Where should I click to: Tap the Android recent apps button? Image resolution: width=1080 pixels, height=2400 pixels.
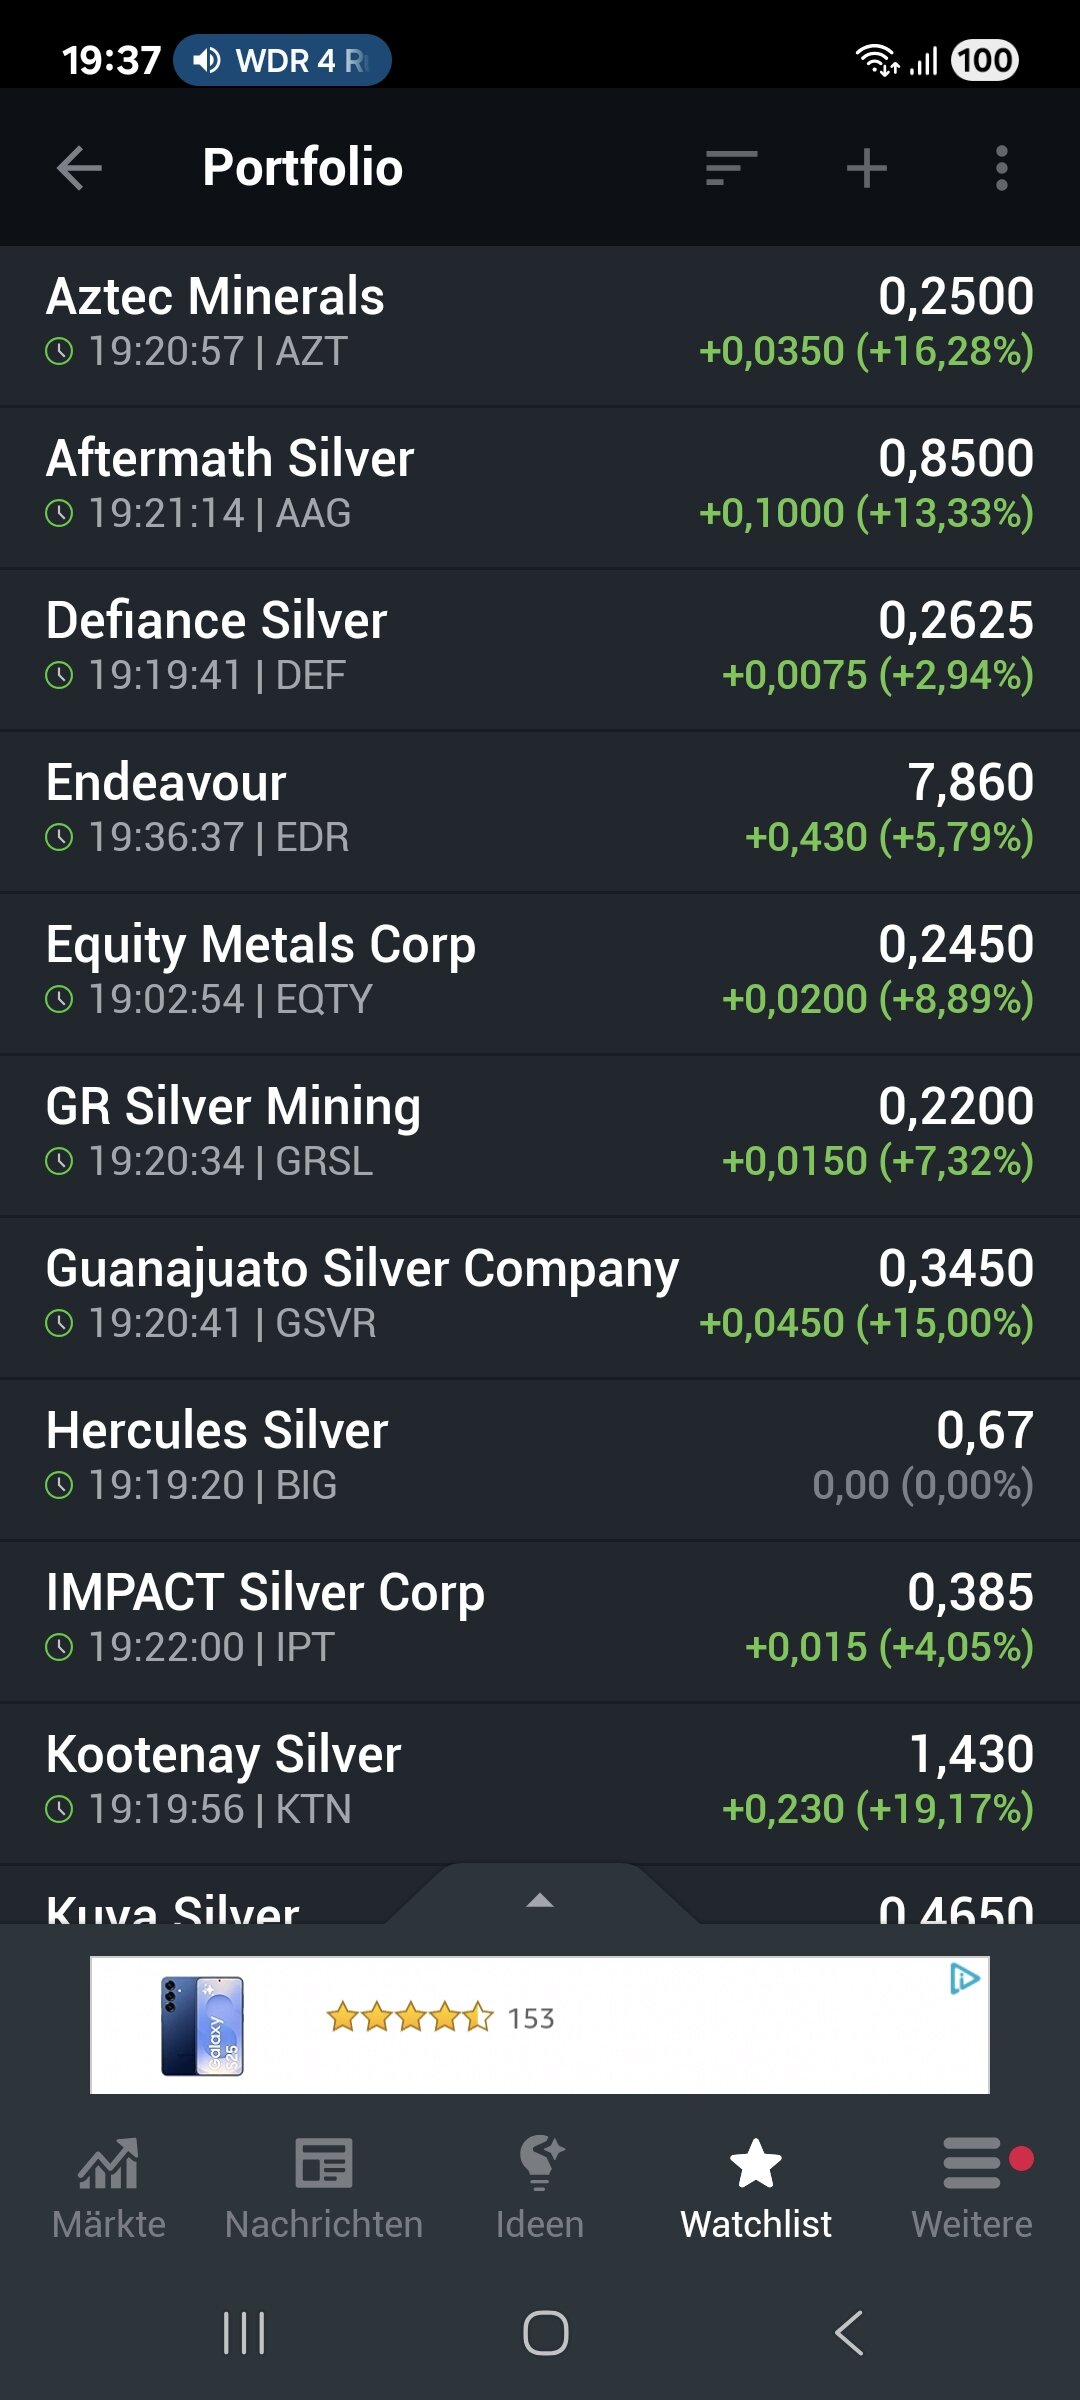tap(244, 2333)
